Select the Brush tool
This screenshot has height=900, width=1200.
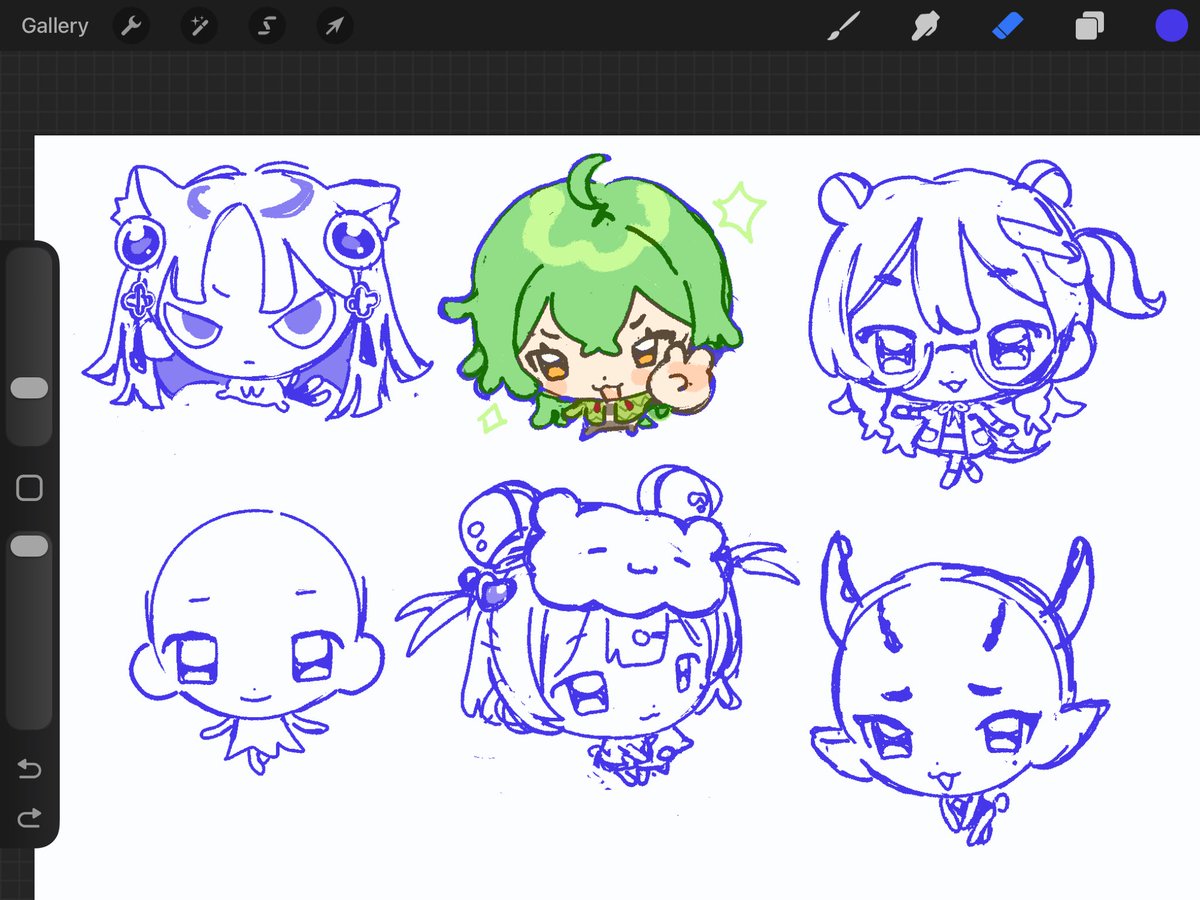point(845,26)
